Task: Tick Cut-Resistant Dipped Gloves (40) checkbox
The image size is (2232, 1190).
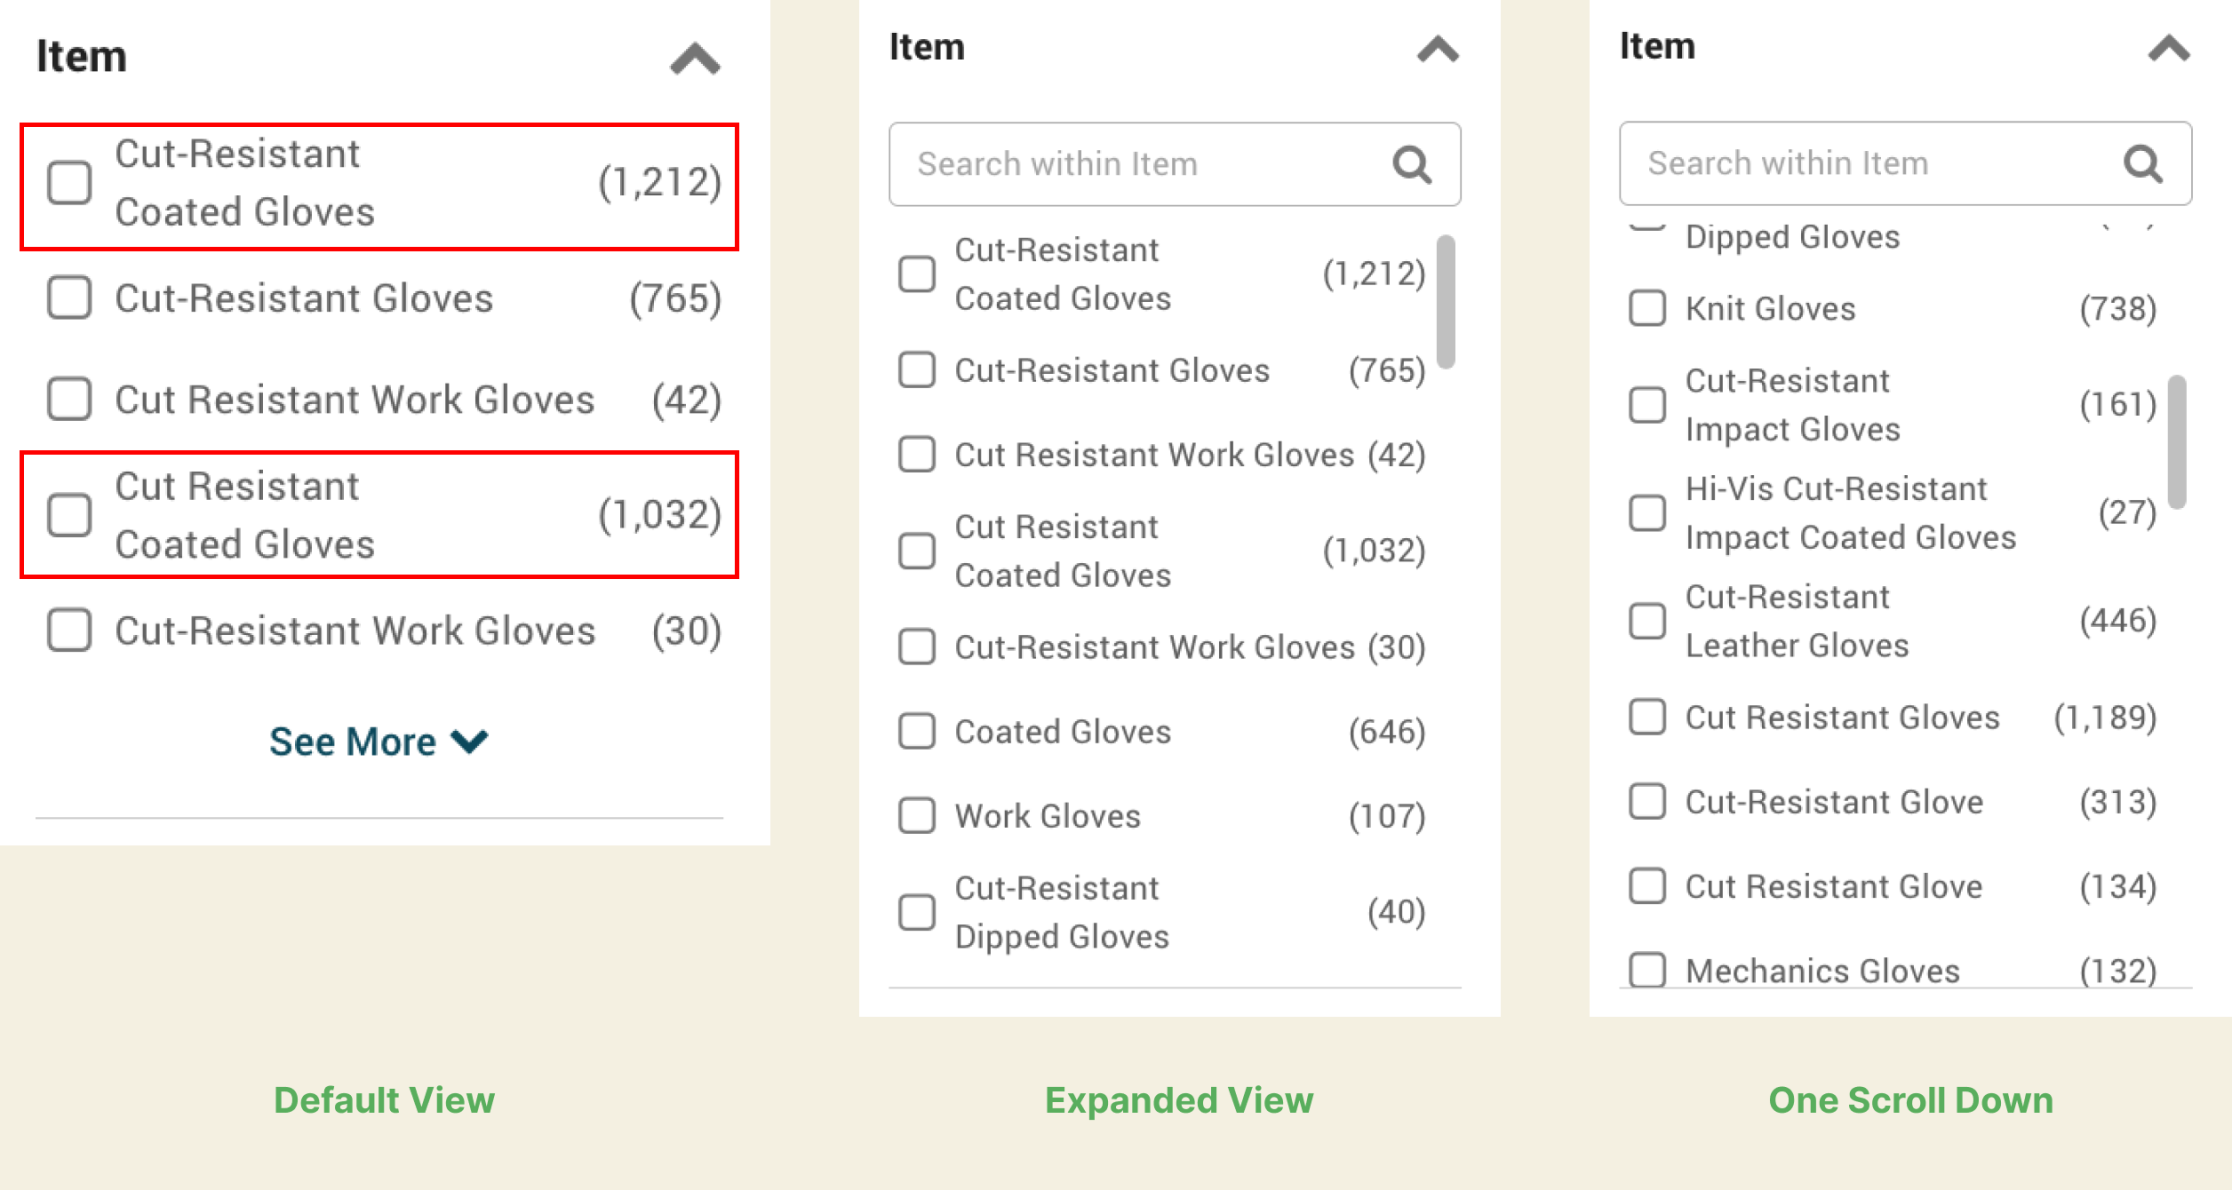Action: (x=917, y=912)
